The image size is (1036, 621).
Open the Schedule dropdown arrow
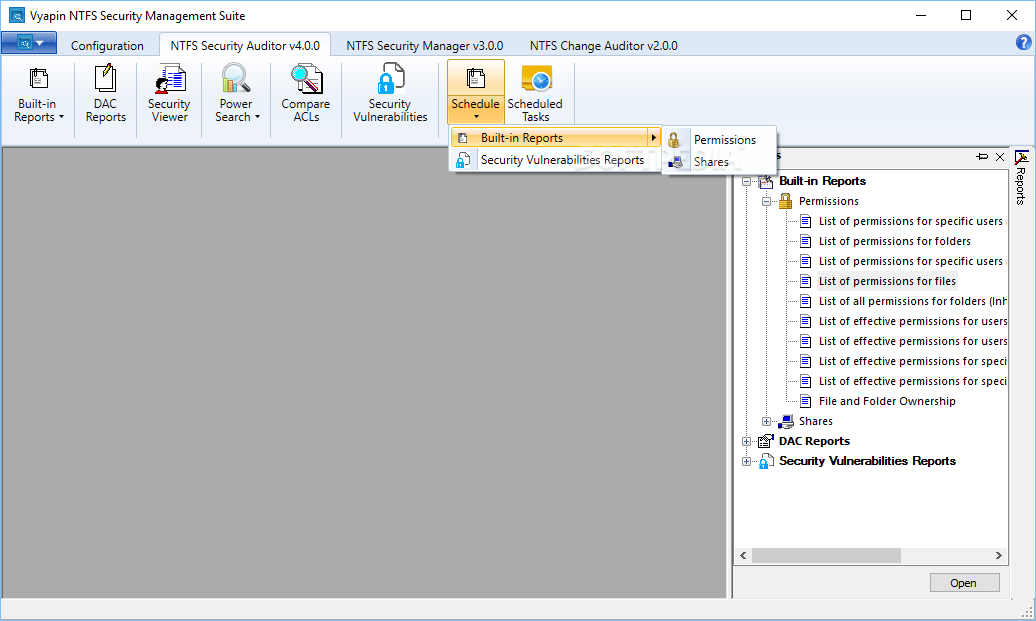click(476, 117)
